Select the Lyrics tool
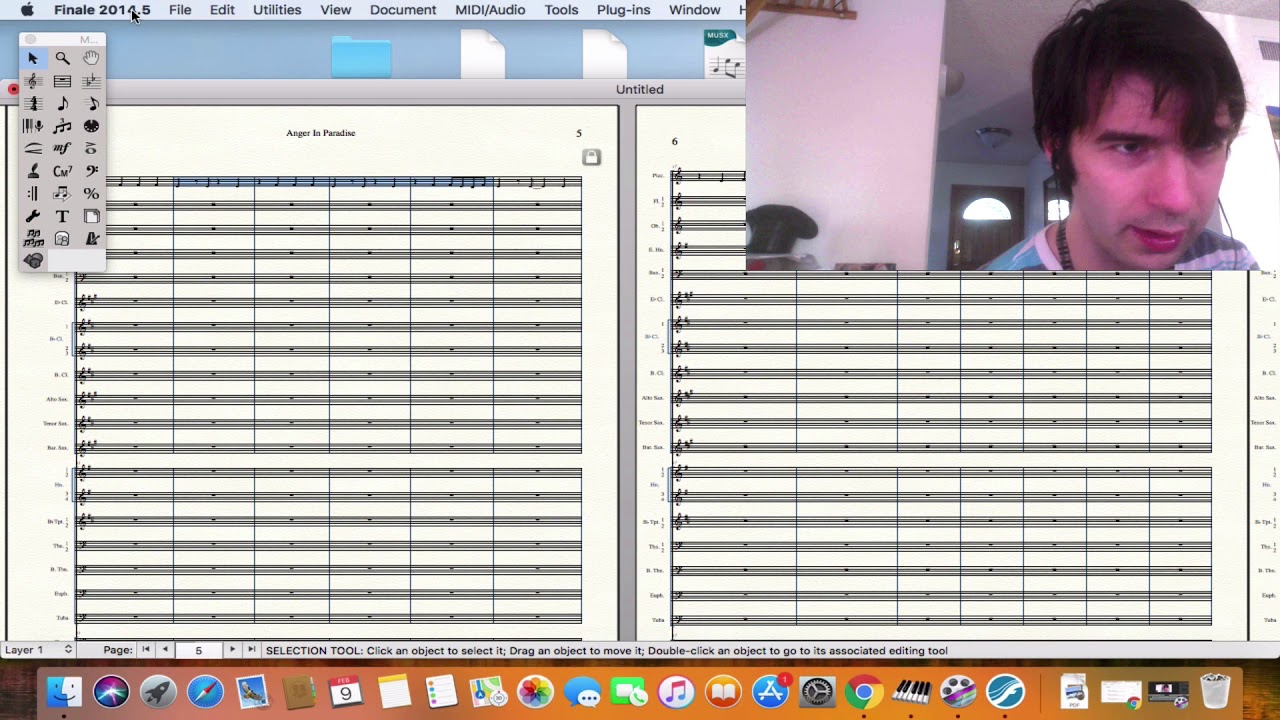Screen dimensions: 1280x720 click(33, 171)
